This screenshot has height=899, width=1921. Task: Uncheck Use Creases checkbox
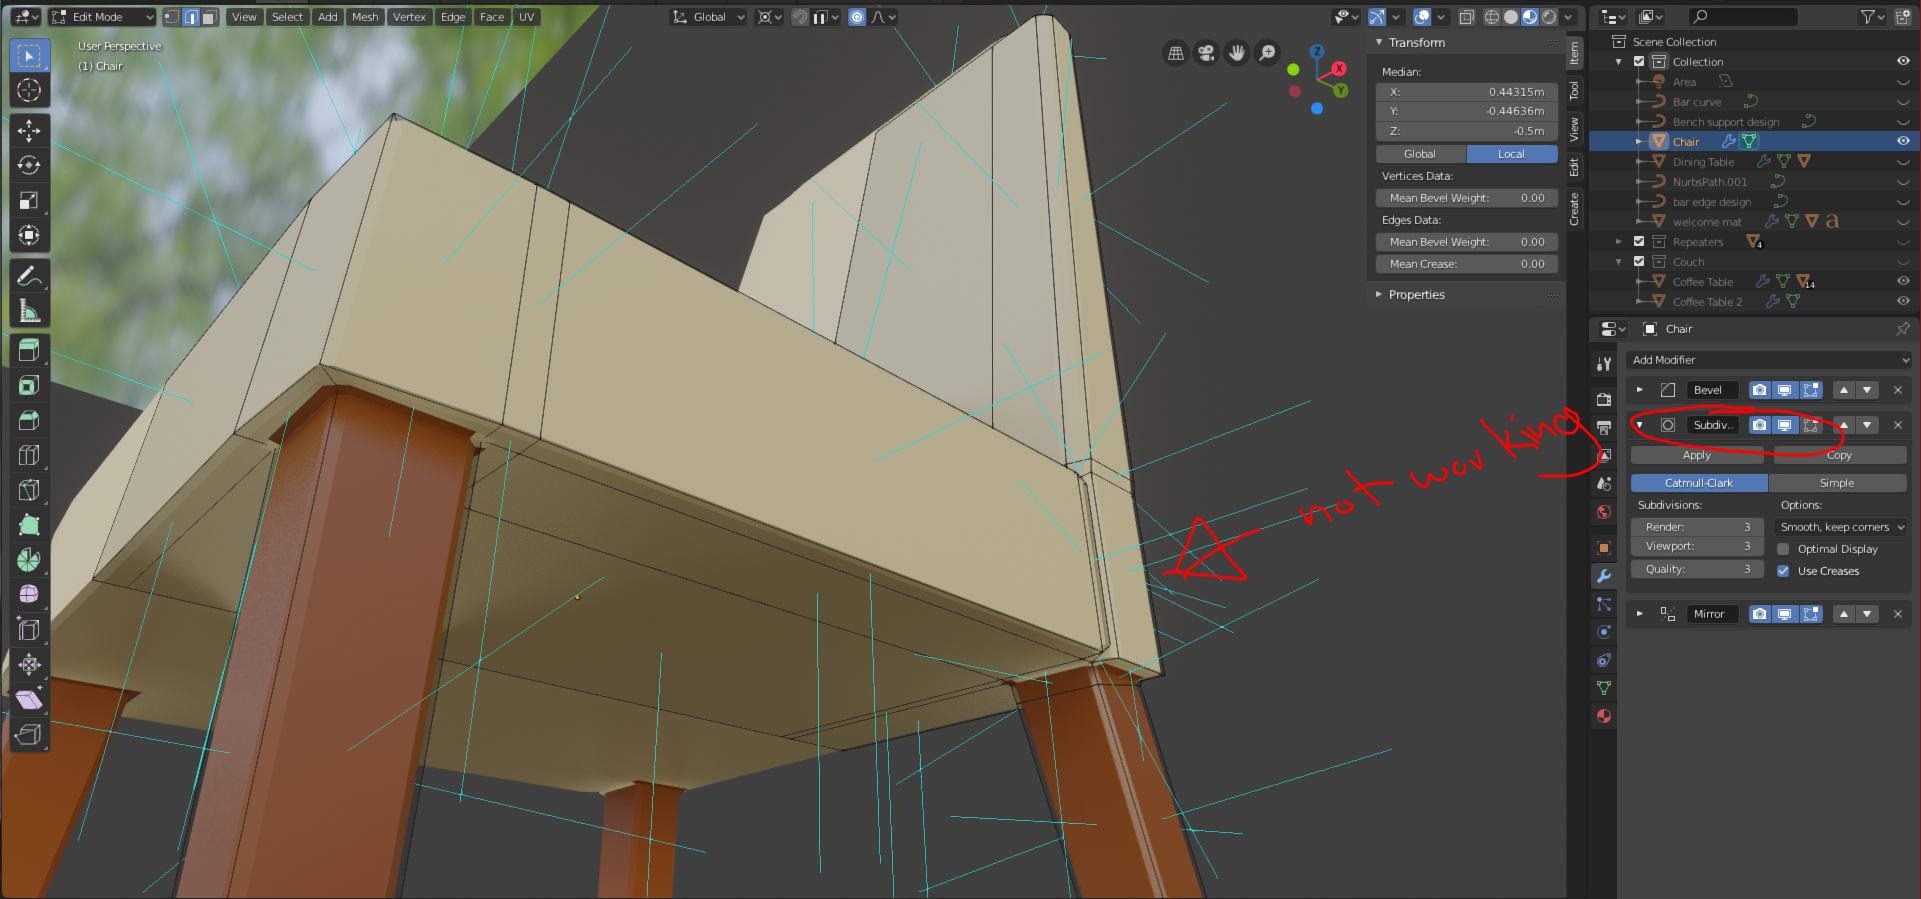pyautogui.click(x=1783, y=571)
